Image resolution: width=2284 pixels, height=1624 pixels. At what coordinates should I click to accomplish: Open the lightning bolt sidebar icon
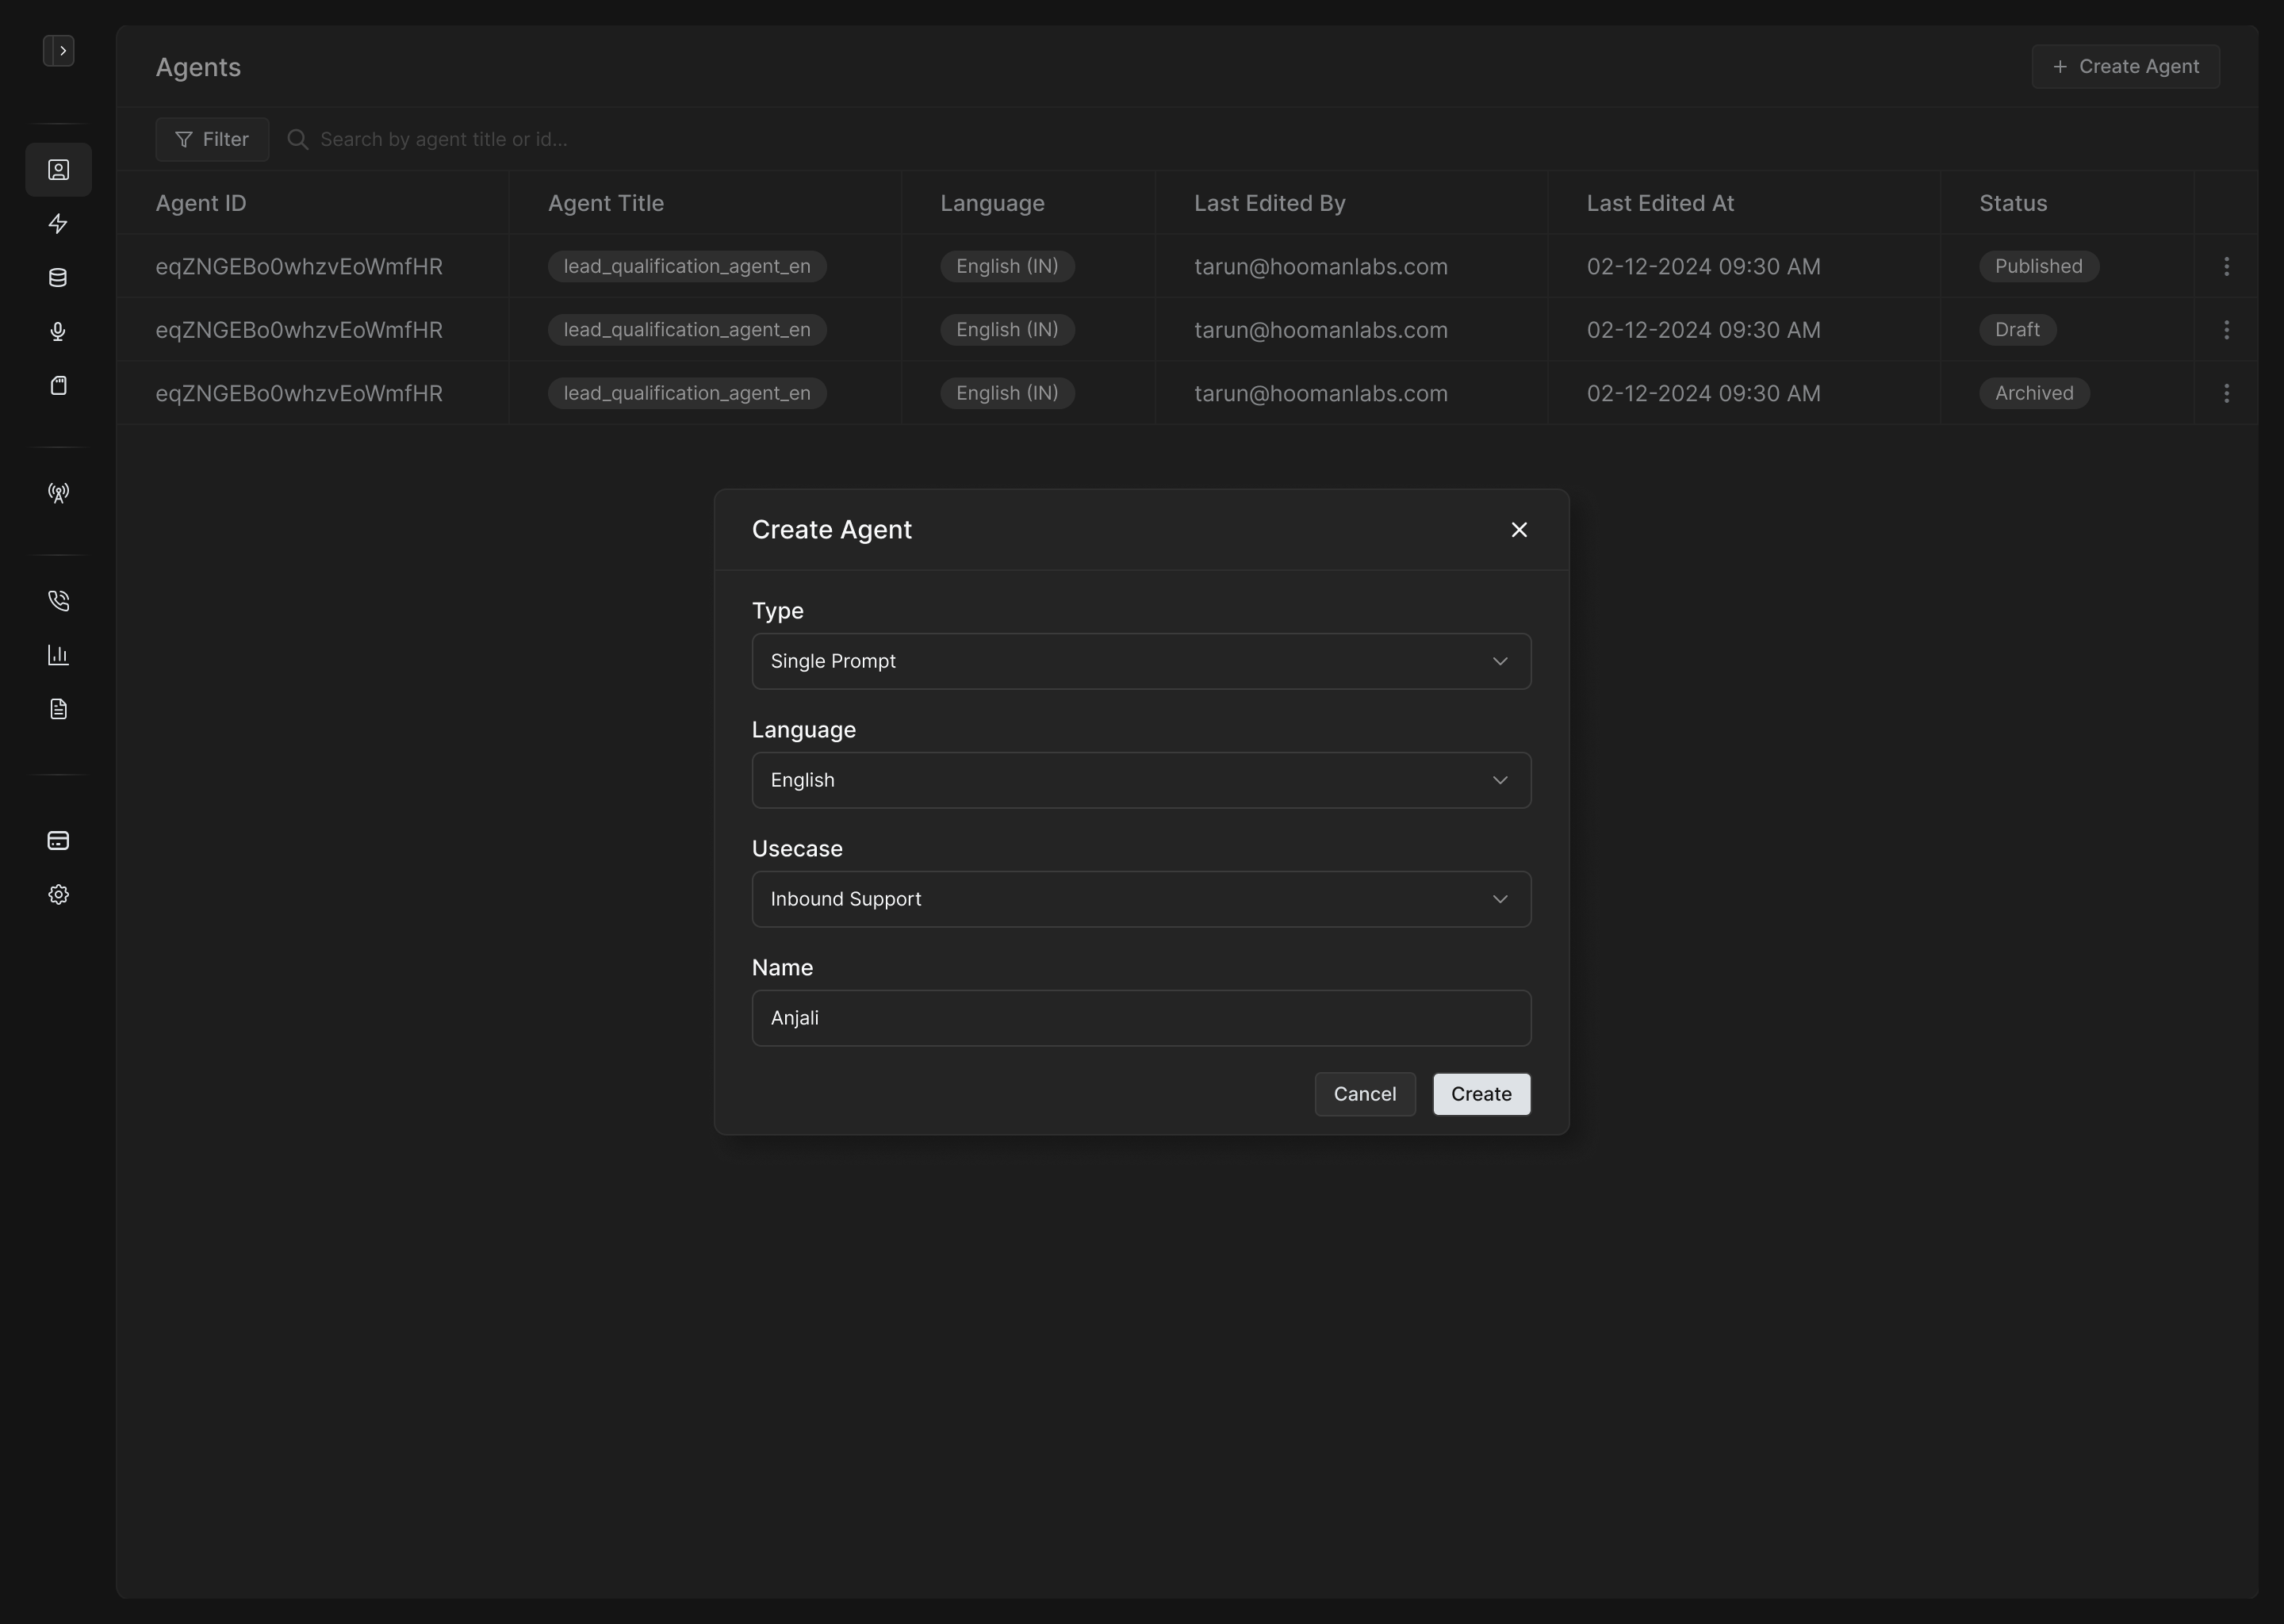pyautogui.click(x=58, y=224)
